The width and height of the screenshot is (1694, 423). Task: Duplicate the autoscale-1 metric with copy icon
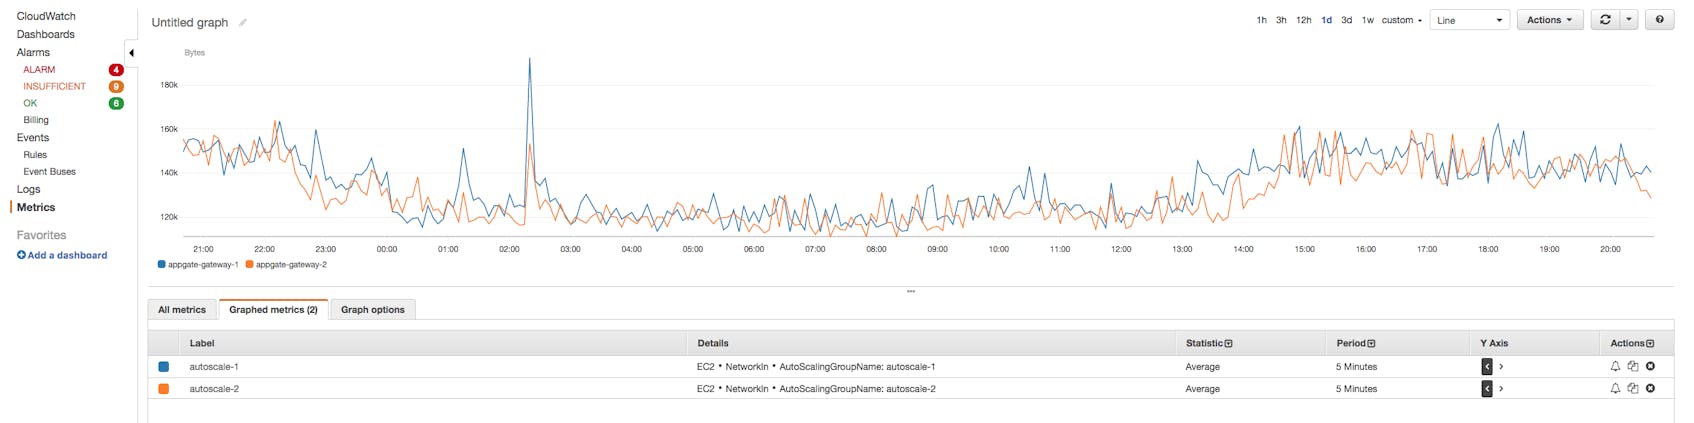tap(1633, 366)
